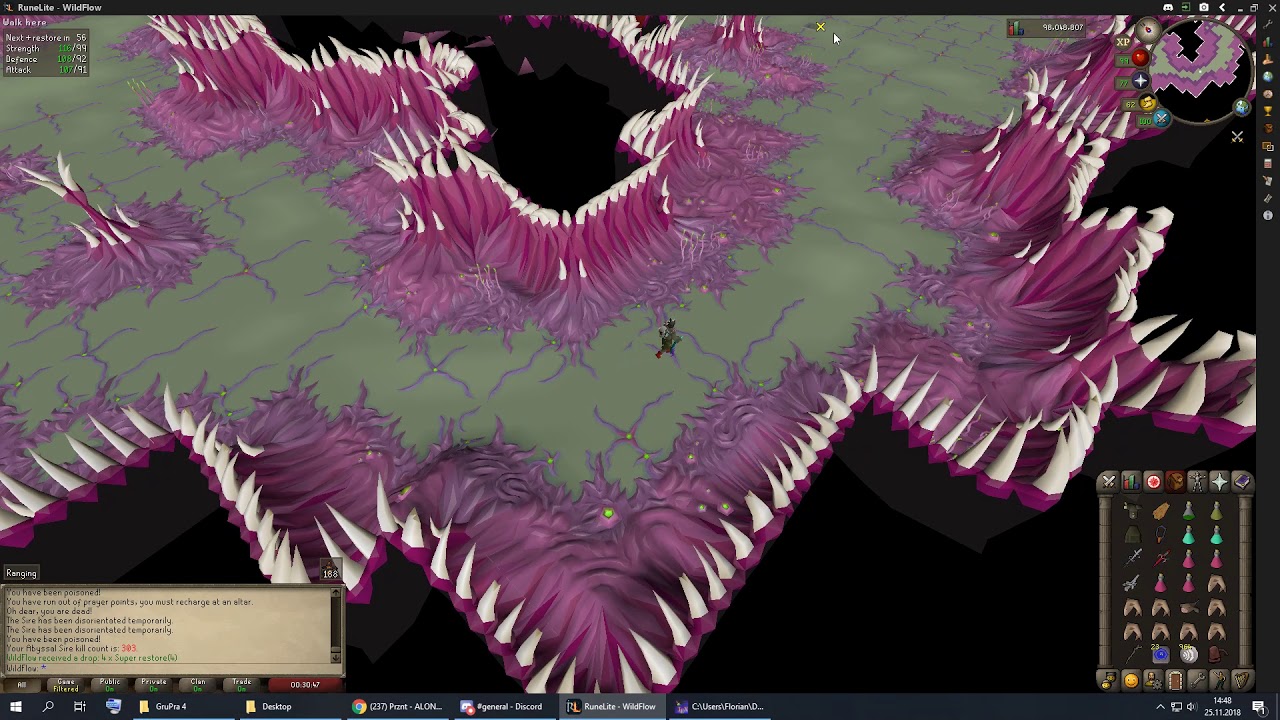Click the Ranging status label

[21, 573]
